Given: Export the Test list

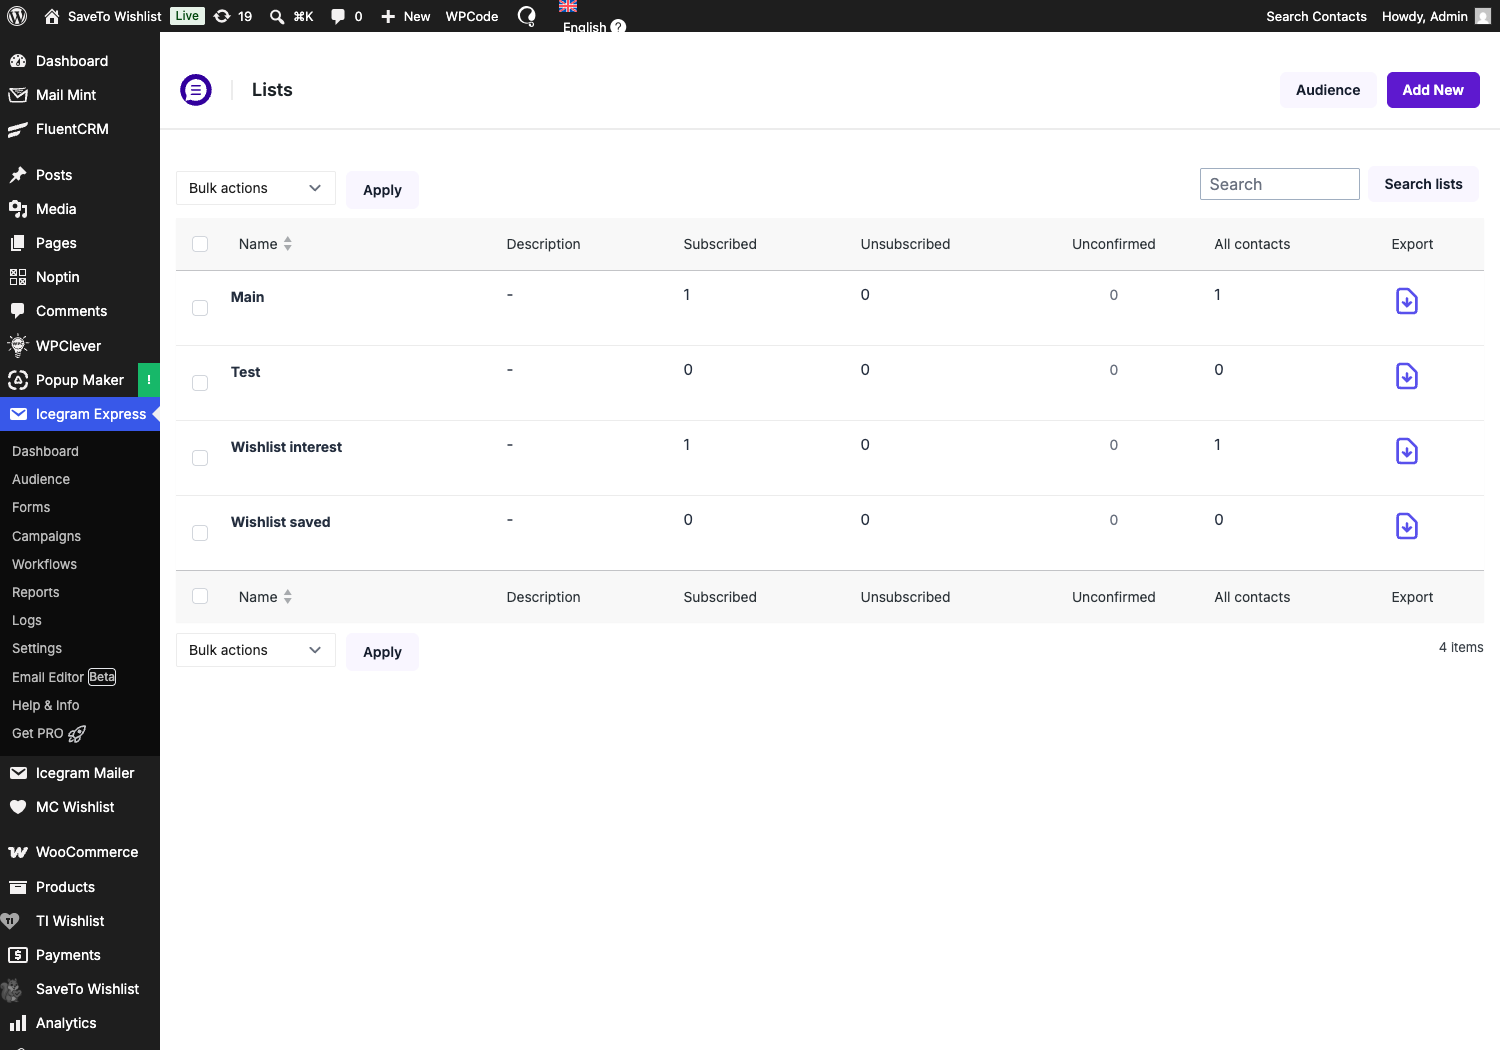Looking at the screenshot, I should pyautogui.click(x=1407, y=376).
